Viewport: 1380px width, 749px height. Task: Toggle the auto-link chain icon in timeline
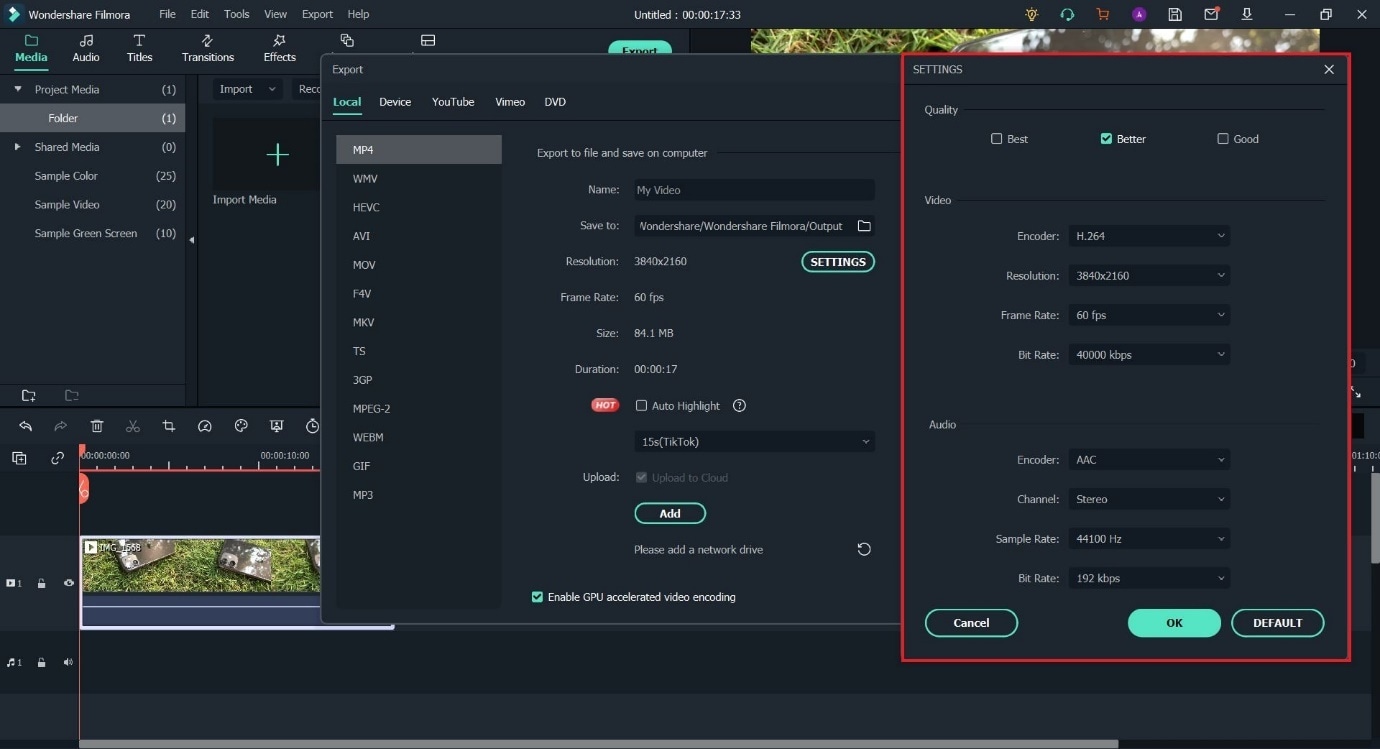(57, 458)
